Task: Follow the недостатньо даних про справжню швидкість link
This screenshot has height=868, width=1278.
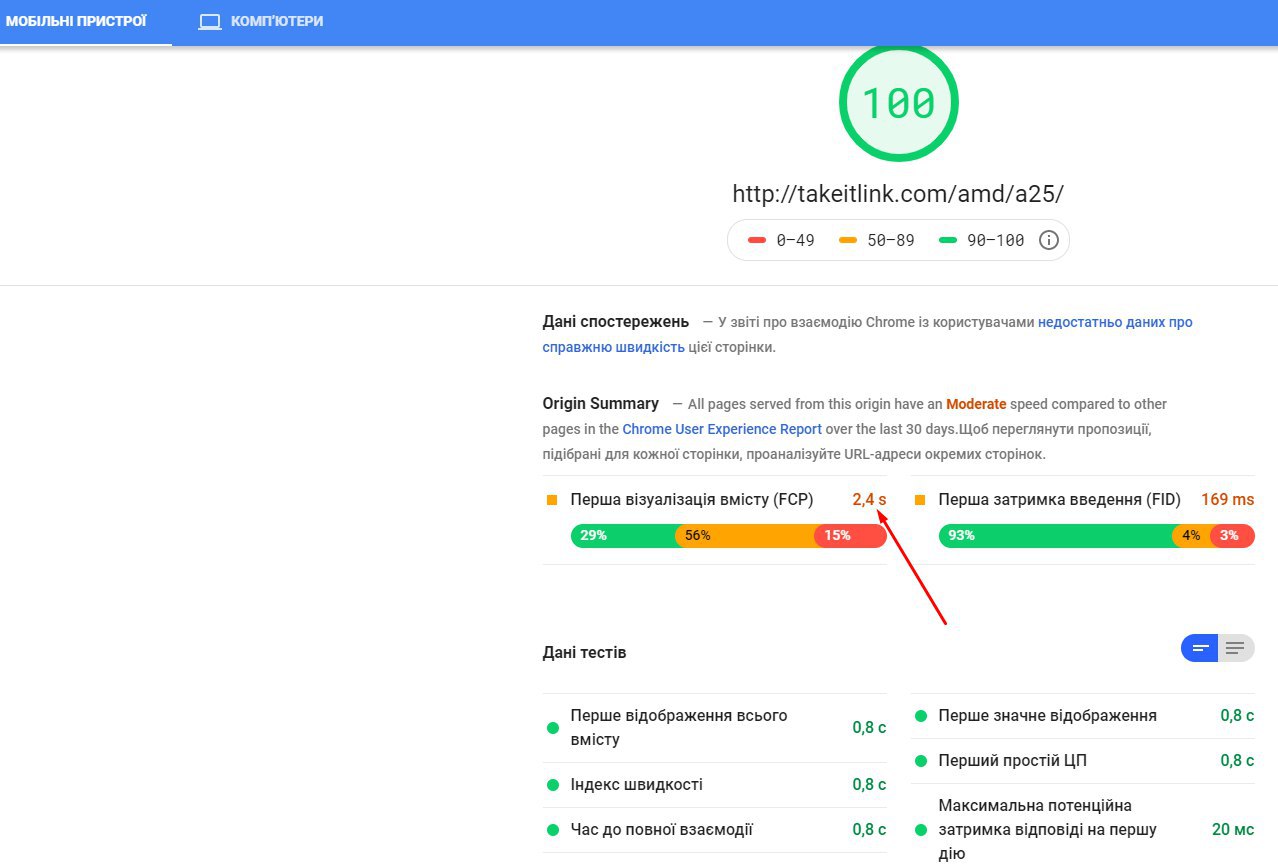Action: coord(1114,322)
